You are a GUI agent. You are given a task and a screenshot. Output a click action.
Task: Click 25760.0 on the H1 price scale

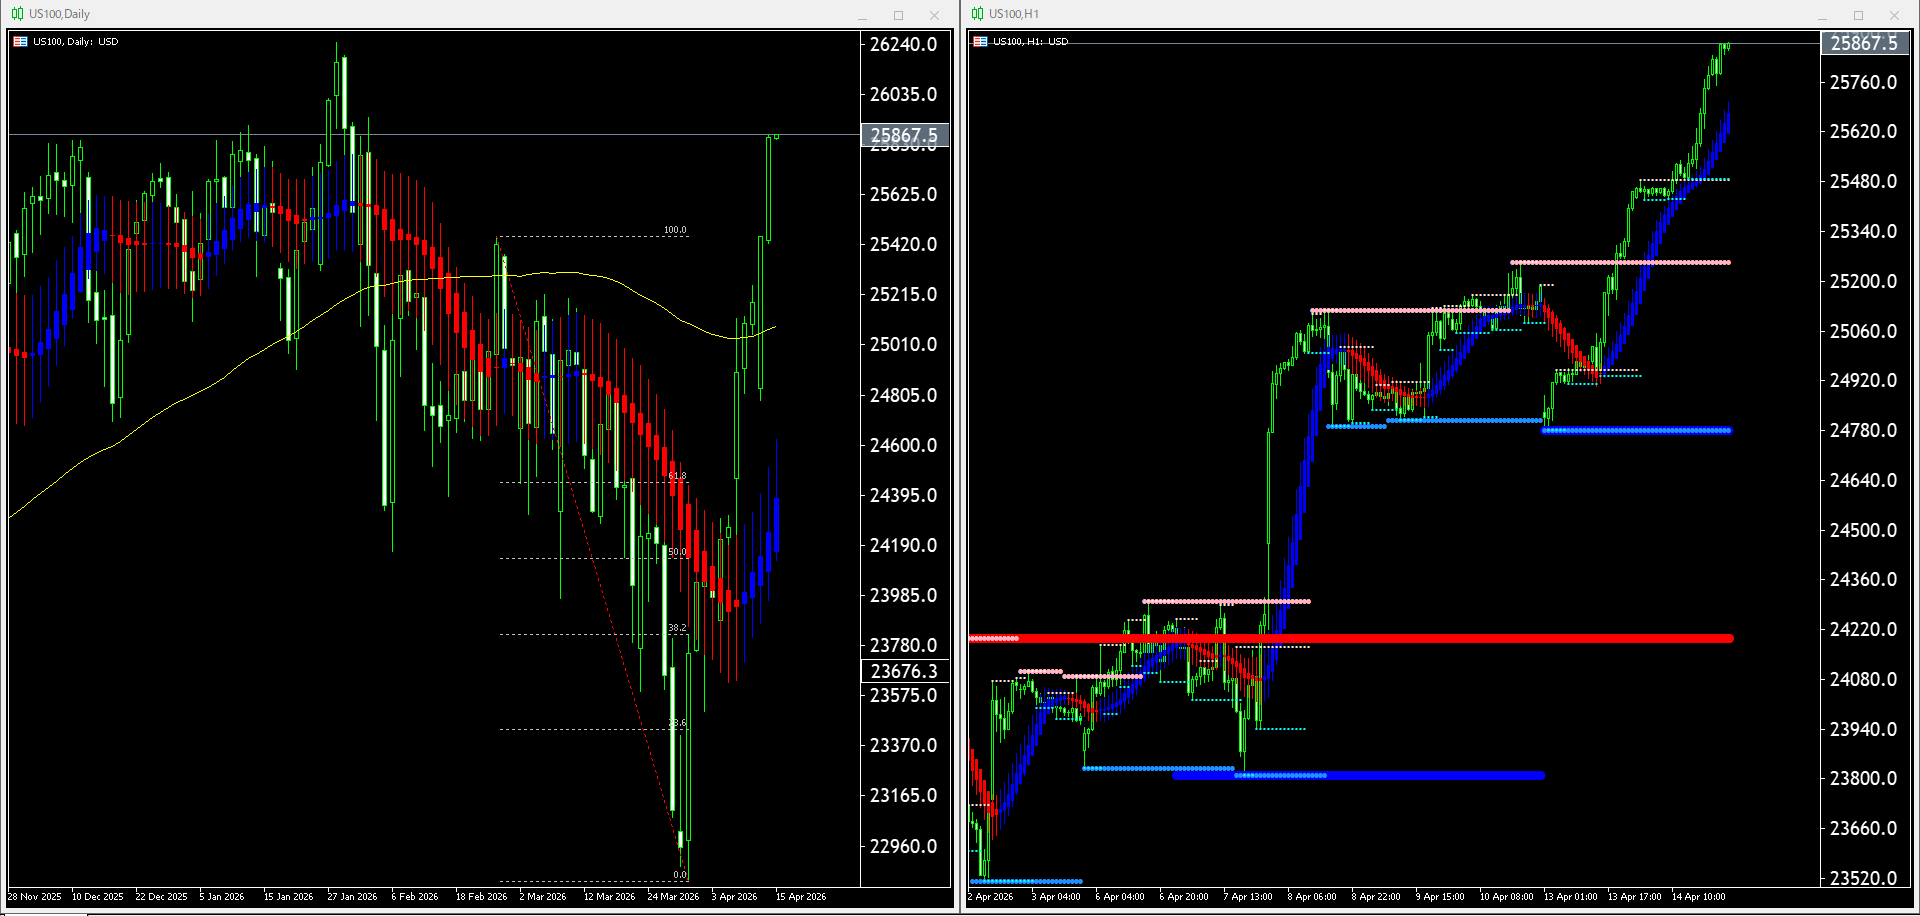pos(1863,82)
